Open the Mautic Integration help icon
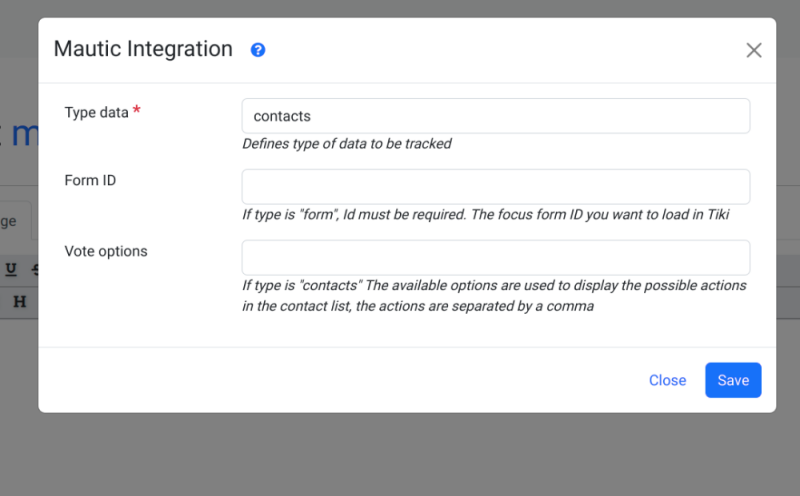Screen dimensions: 800x496 point(258,50)
